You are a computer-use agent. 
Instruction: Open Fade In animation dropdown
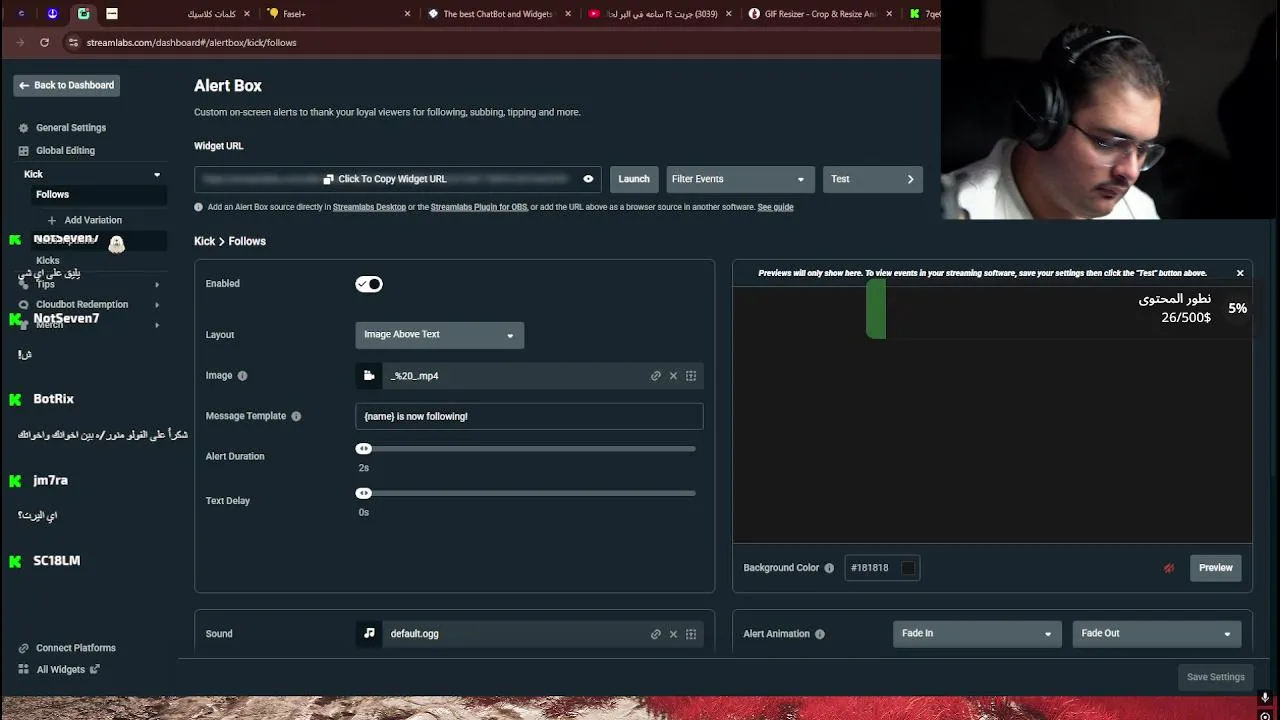(977, 633)
